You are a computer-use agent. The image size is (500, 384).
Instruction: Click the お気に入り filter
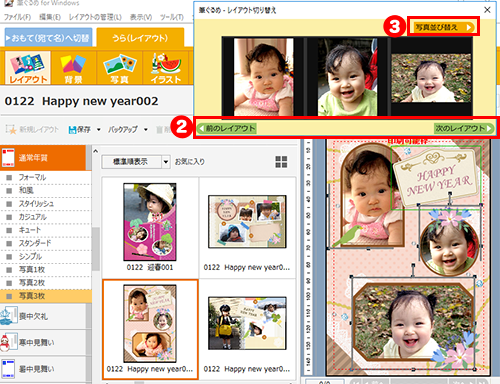click(x=190, y=162)
